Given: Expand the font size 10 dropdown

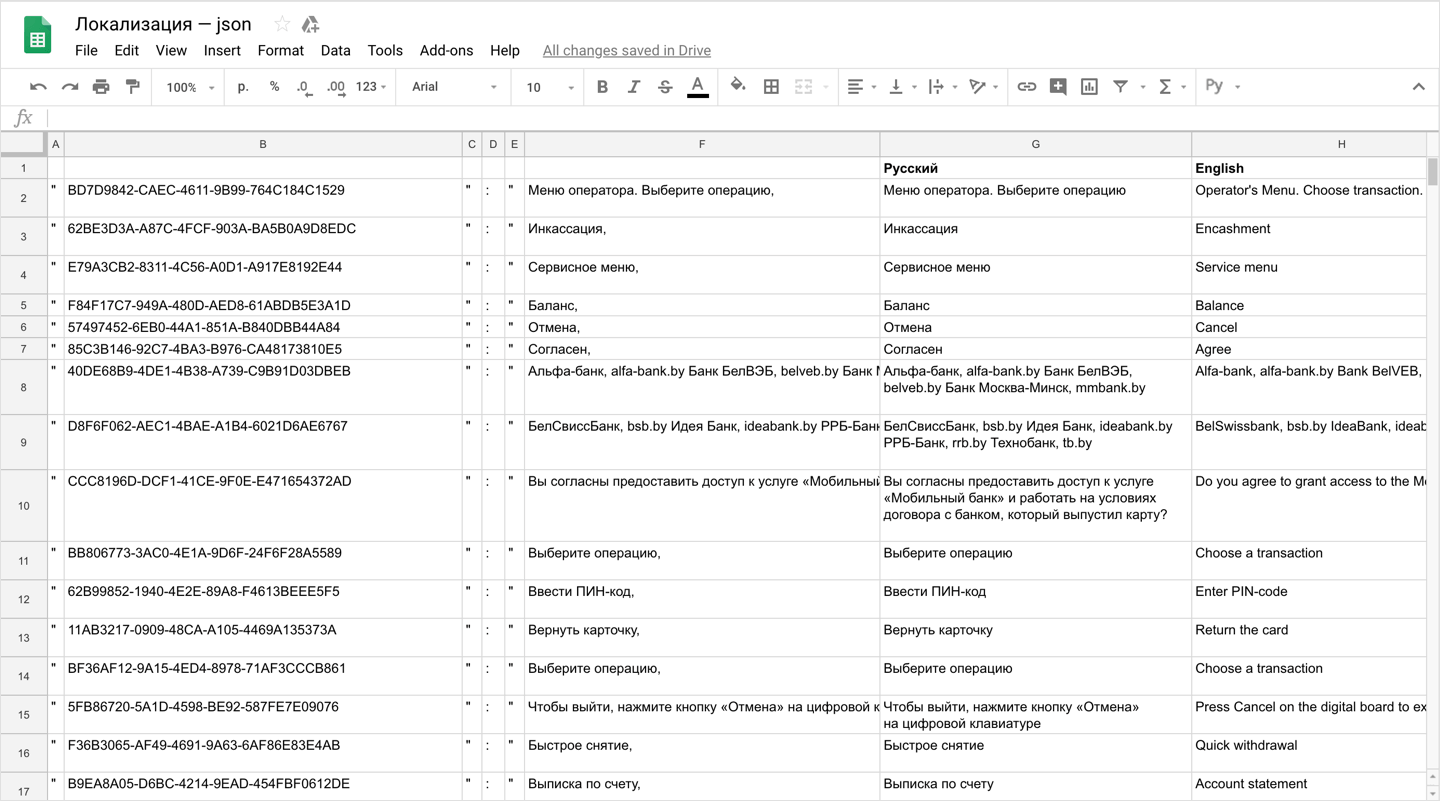Looking at the screenshot, I should (549, 87).
